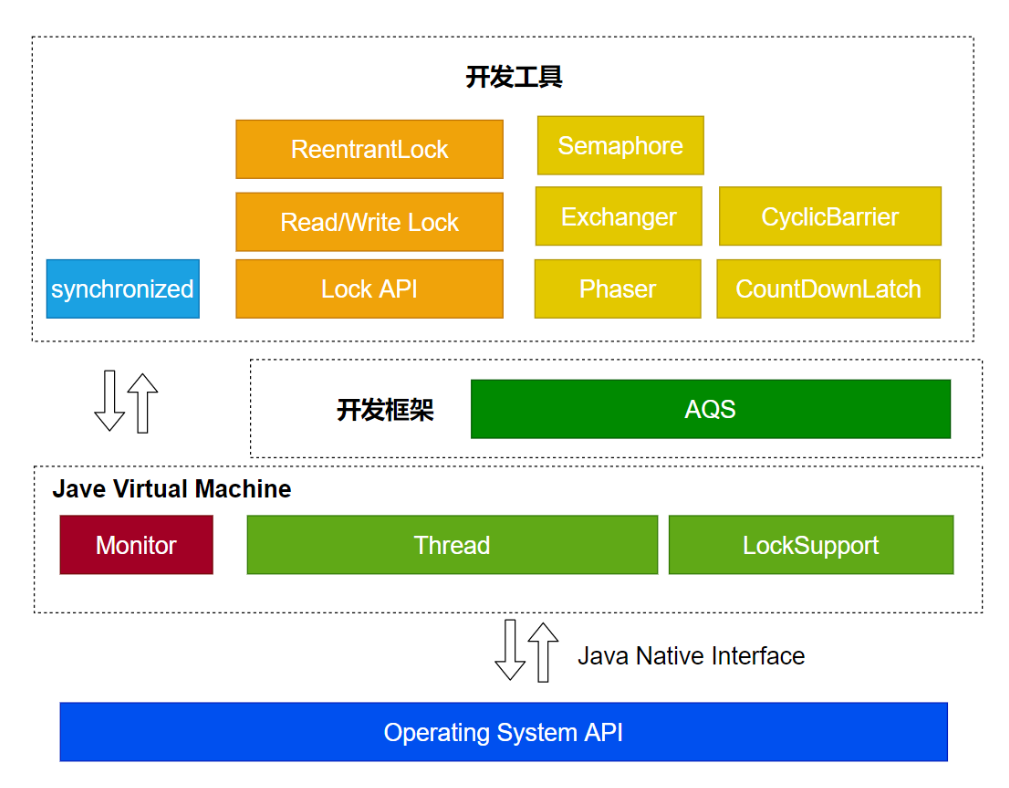This screenshot has width=1009, height=788.
Task: Select the Read/Write Lock box
Action: 369,222
